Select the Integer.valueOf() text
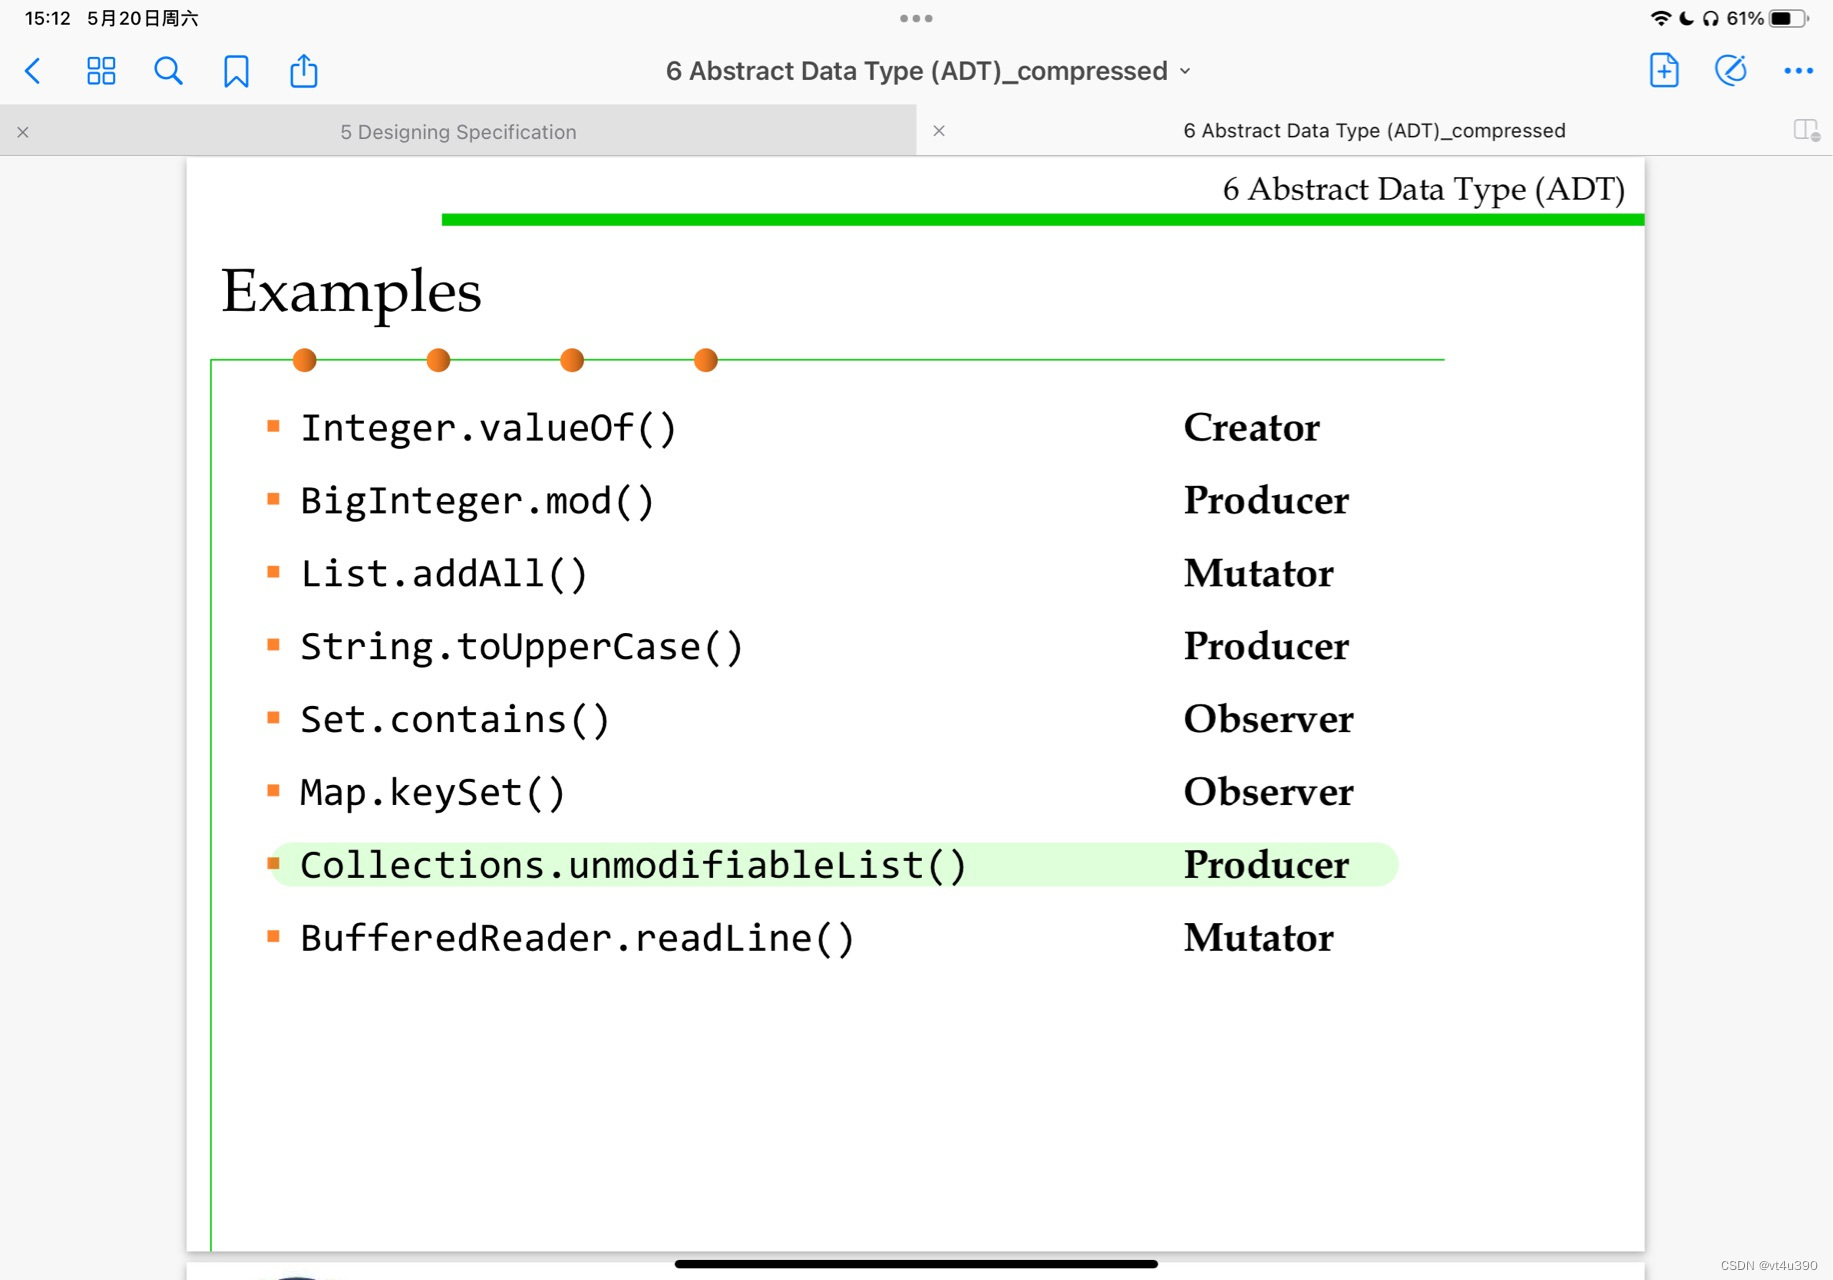The width and height of the screenshot is (1833, 1280). 489,428
